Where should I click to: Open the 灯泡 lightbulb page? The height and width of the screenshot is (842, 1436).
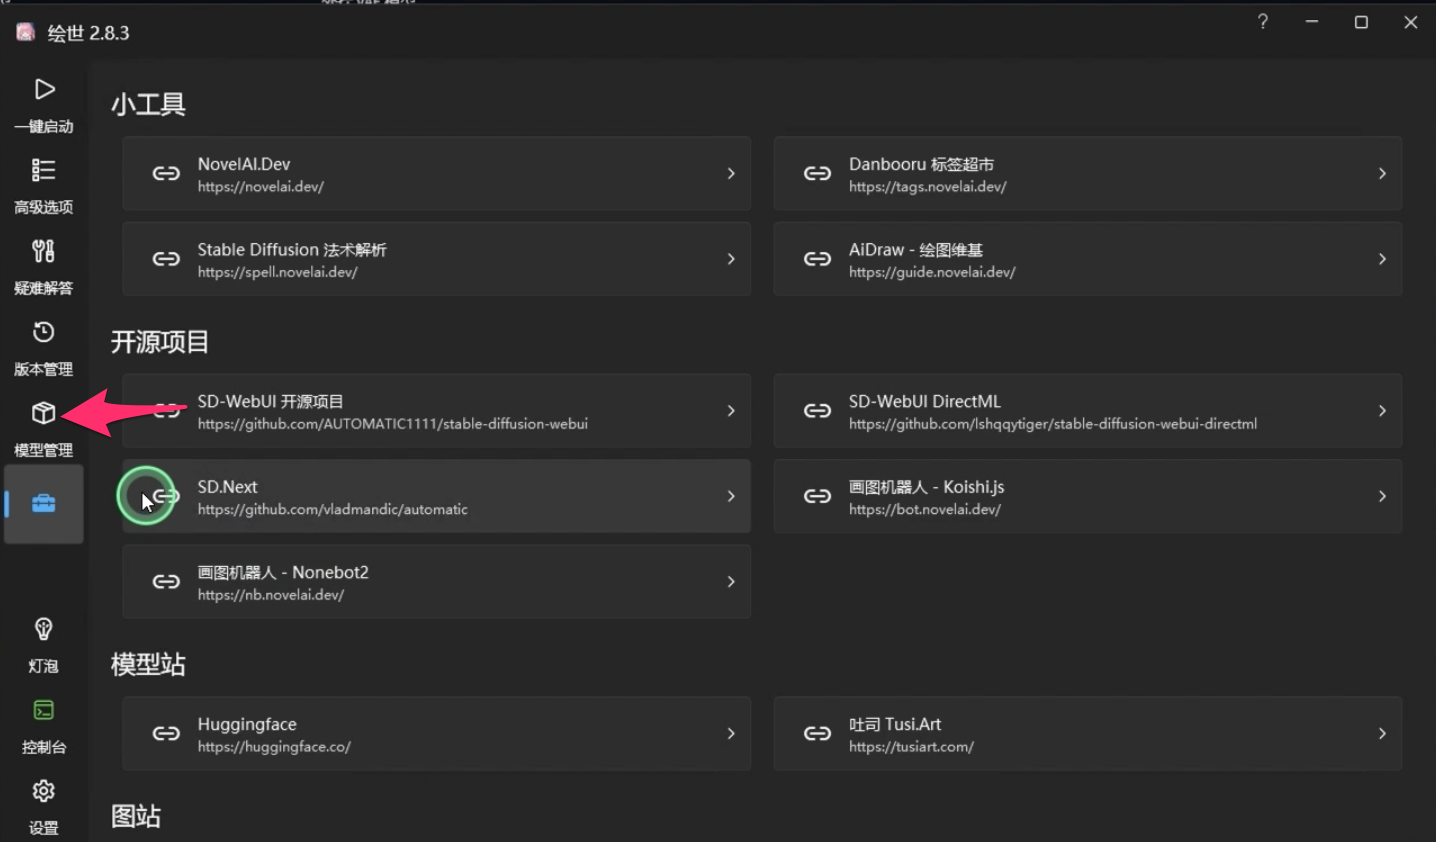point(44,645)
